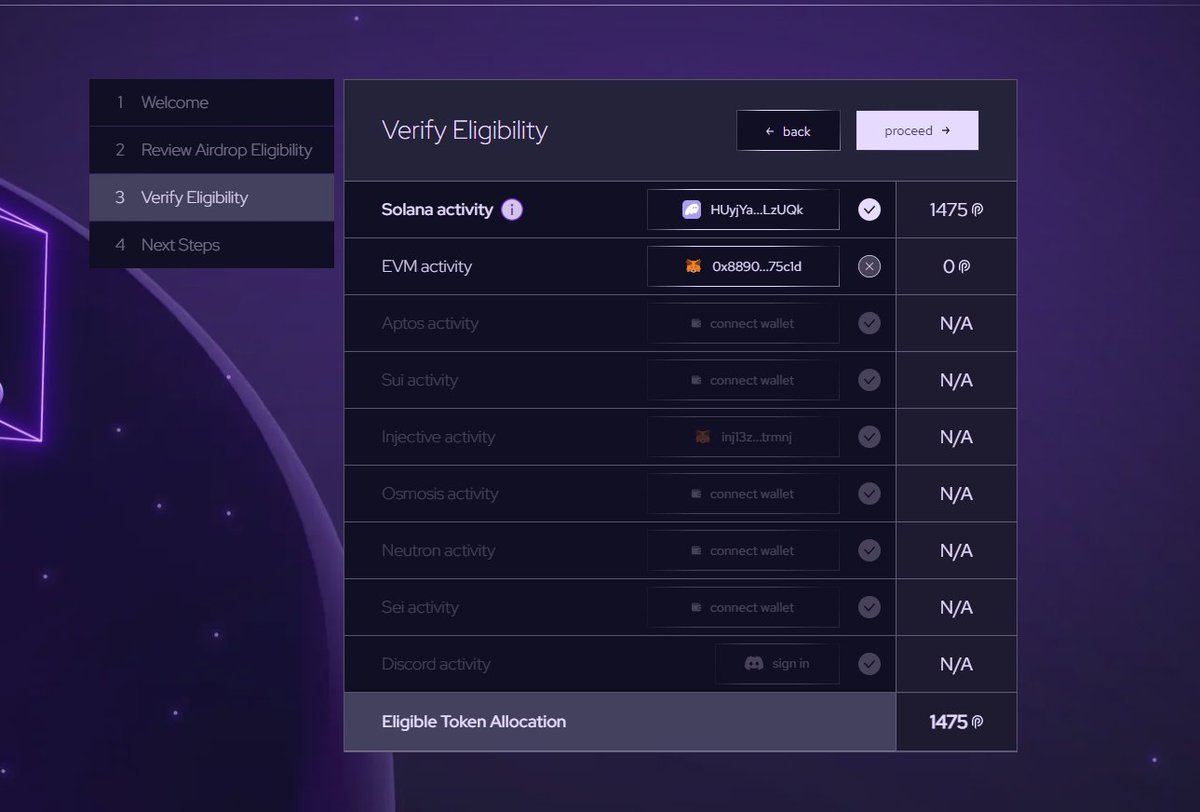This screenshot has height=812, width=1200.
Task: Click the Sei activity checkmark icon
Action: point(869,607)
